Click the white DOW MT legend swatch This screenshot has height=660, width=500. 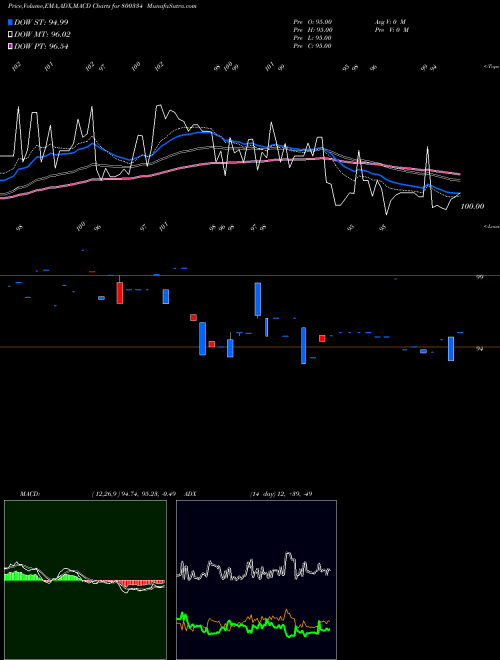pyautogui.click(x=10, y=35)
